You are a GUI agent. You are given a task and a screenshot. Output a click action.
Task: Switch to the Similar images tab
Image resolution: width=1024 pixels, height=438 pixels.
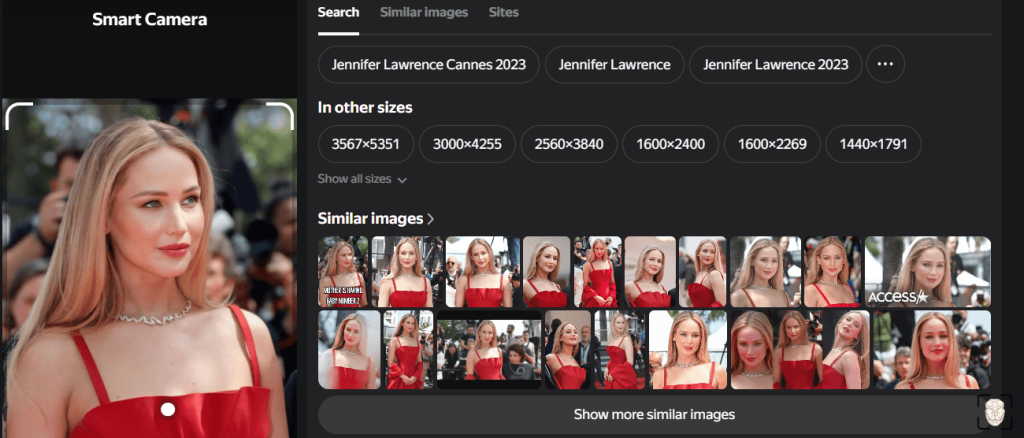(424, 12)
